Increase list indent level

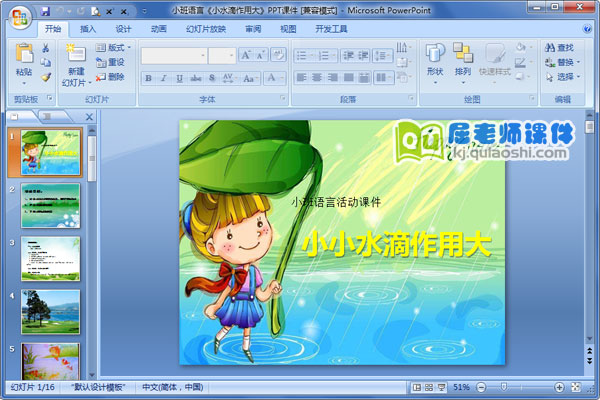click(x=363, y=56)
